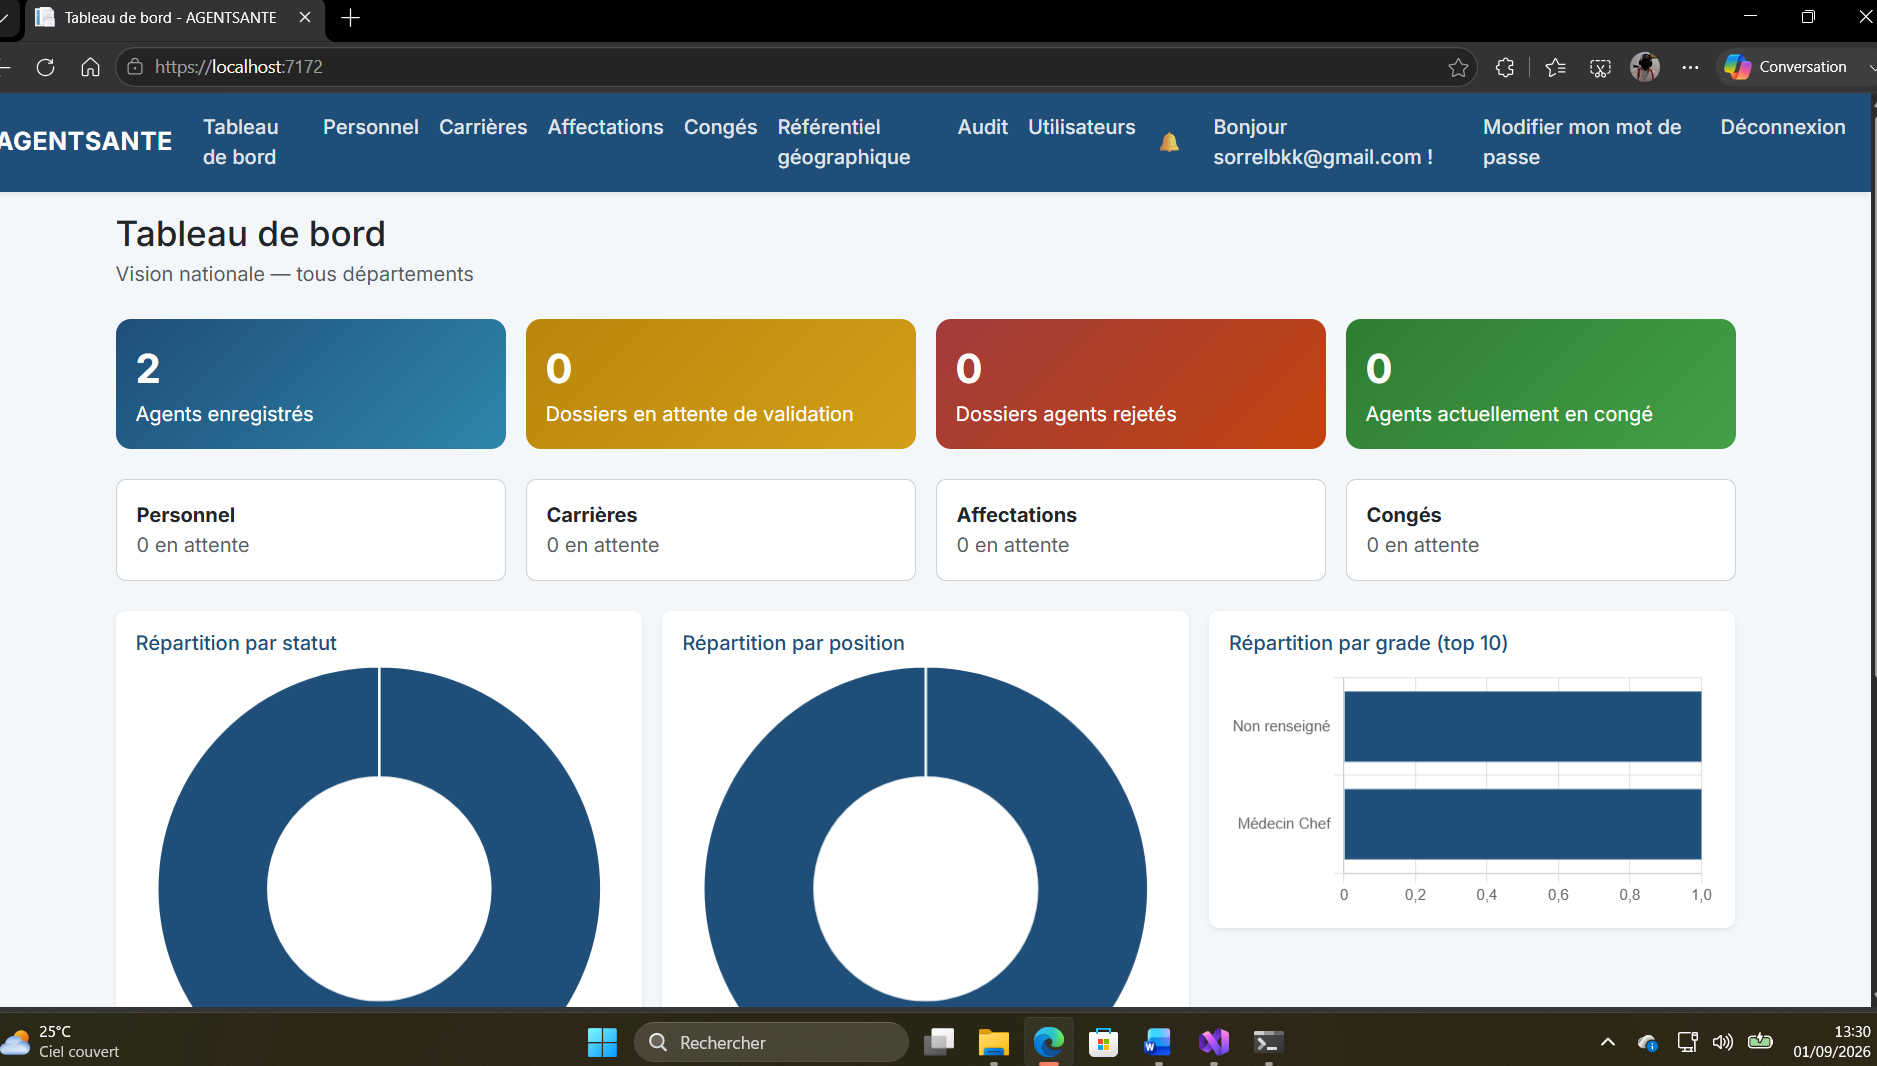Open Référentiel géographique menu
Screen dimensions: 1877x1066
coord(844,142)
